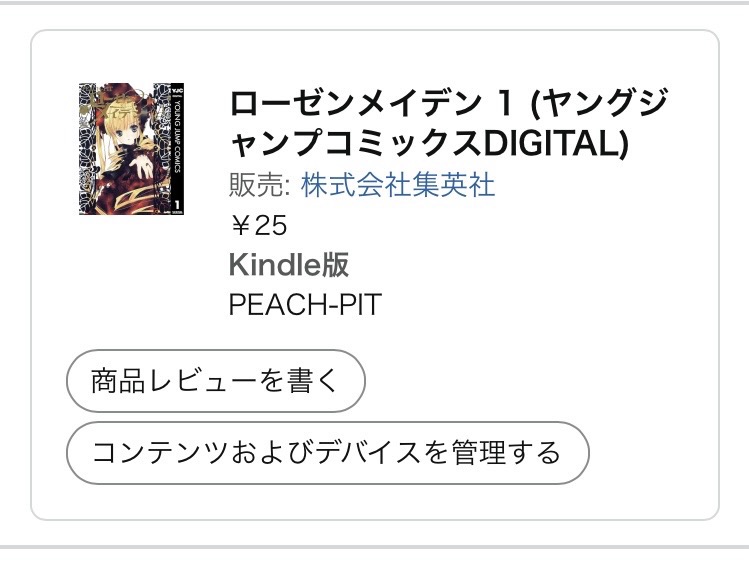Click the gray divider above the card
The width and height of the screenshot is (749, 577).
(x=374, y=3)
